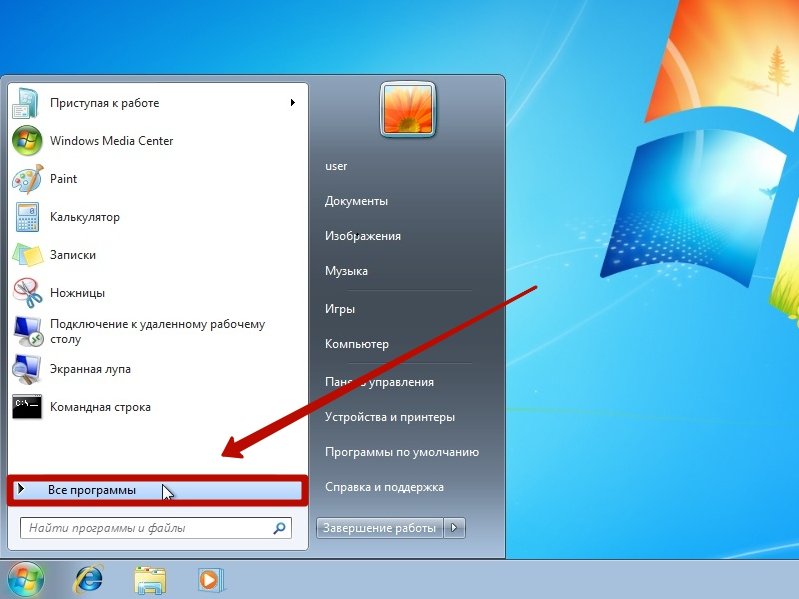
Task: Open the Getting Started (Приступая к работе) icon
Action: (x=26, y=103)
